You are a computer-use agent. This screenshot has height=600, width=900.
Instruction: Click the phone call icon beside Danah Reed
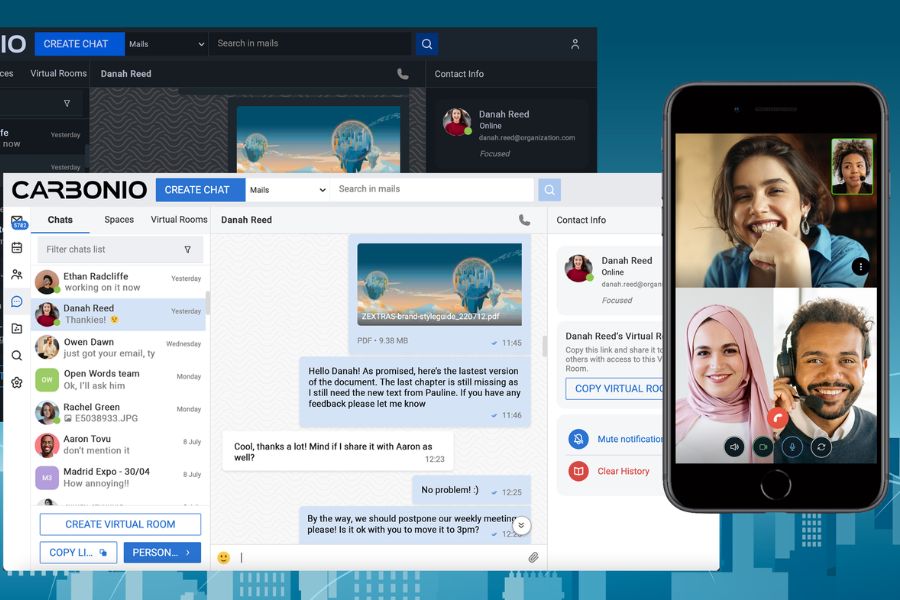point(524,220)
